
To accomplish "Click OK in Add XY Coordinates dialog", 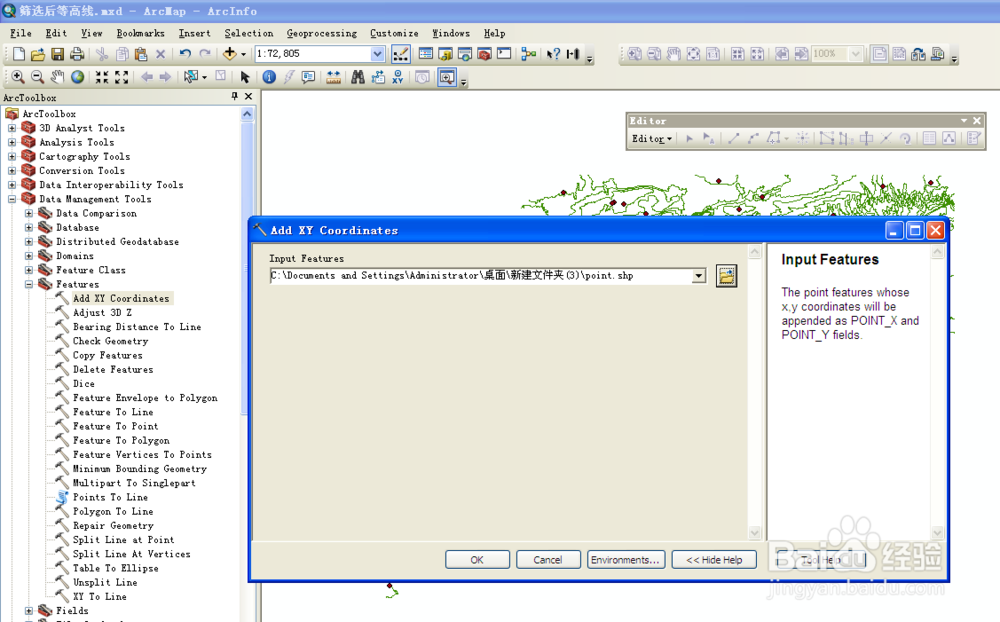I will 477,560.
